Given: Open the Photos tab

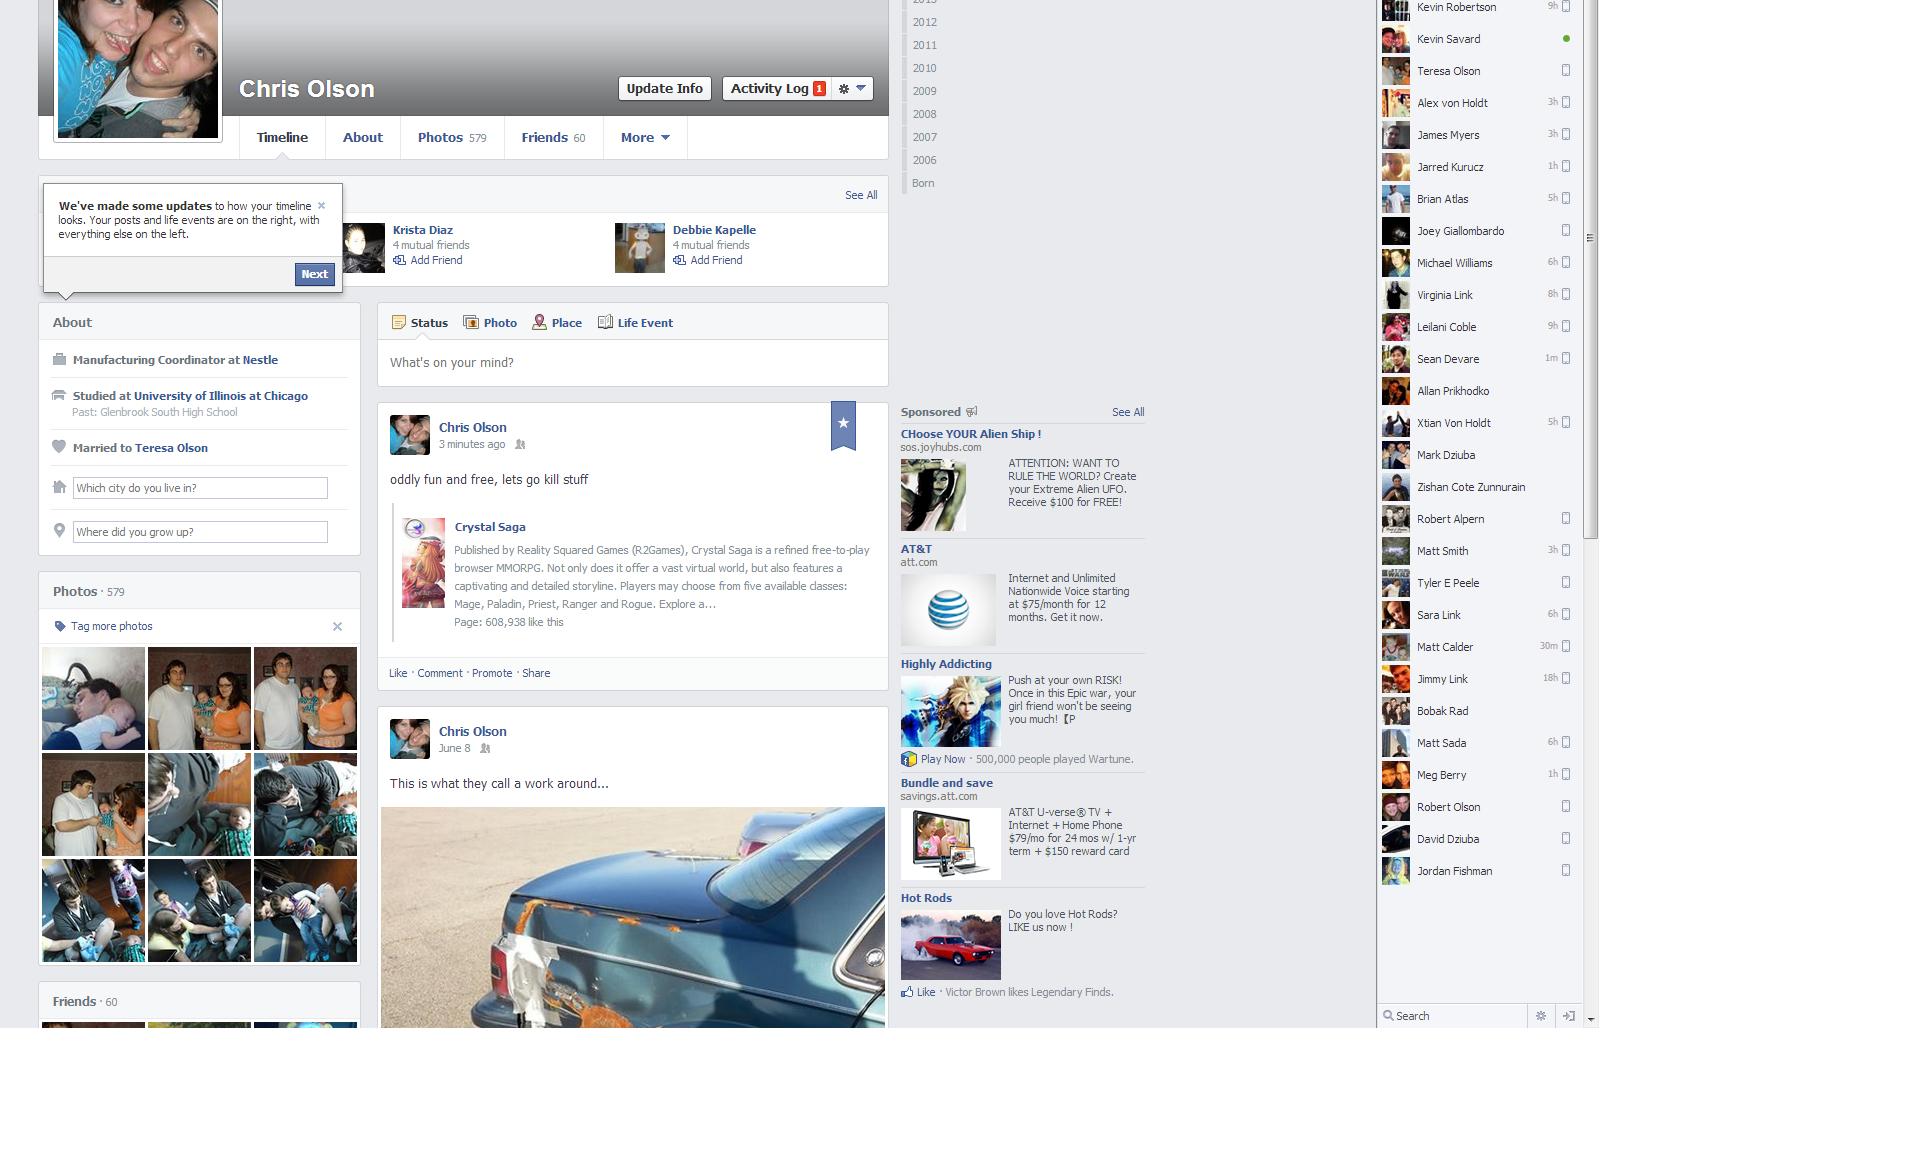Looking at the screenshot, I should [451, 138].
